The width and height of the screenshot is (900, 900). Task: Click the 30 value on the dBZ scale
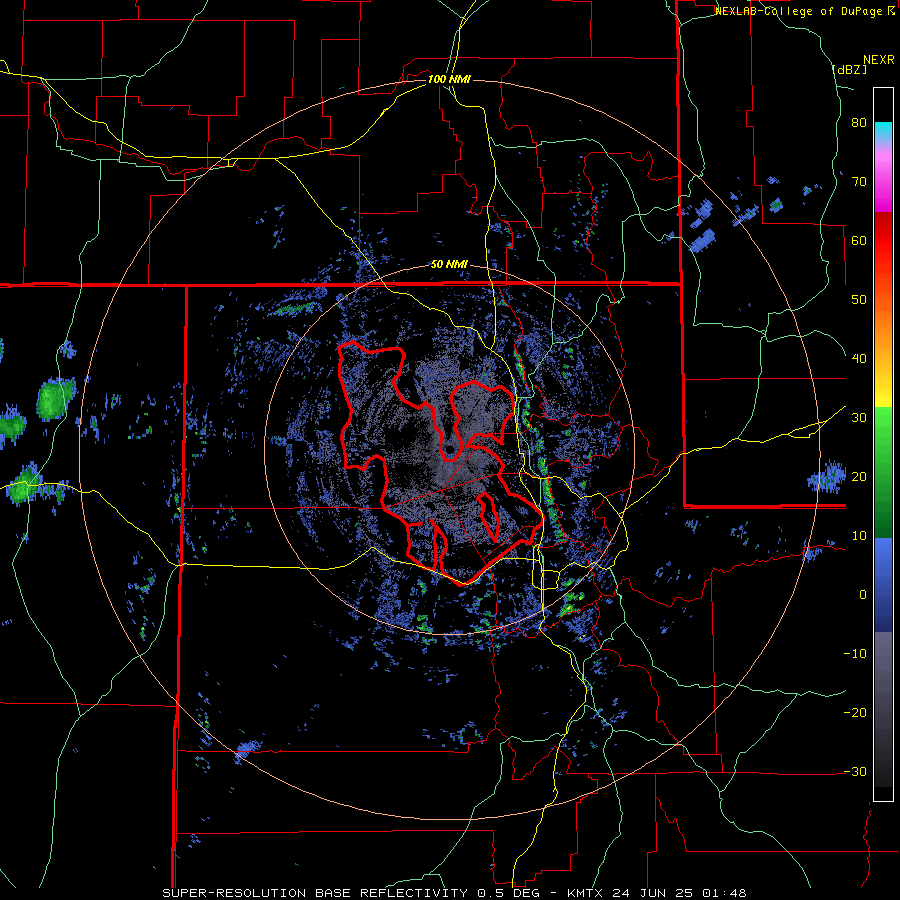point(859,418)
